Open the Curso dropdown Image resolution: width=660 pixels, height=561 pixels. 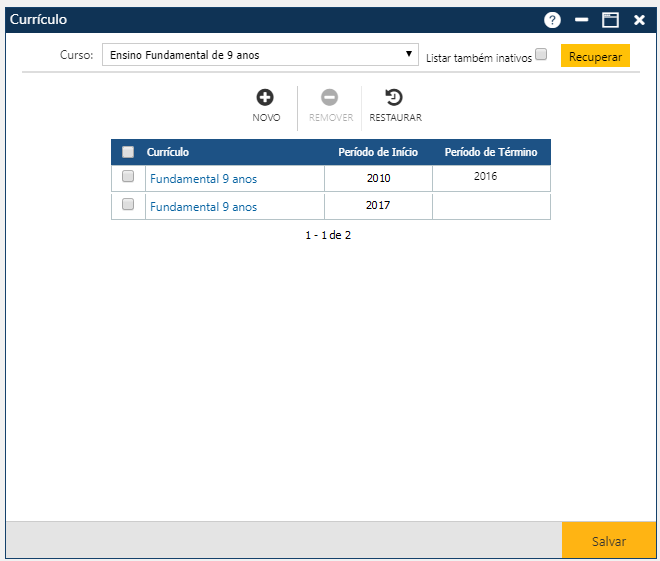260,55
